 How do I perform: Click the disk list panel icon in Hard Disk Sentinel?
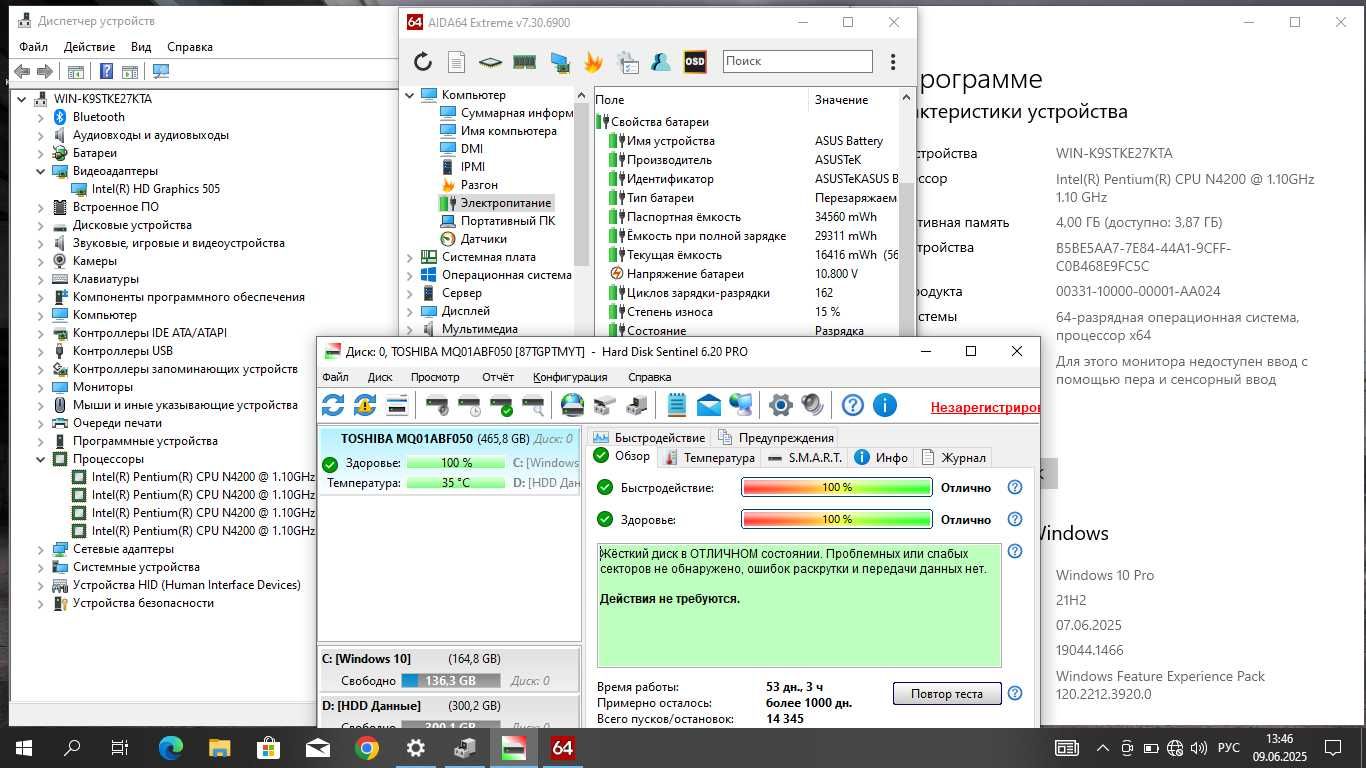397,405
